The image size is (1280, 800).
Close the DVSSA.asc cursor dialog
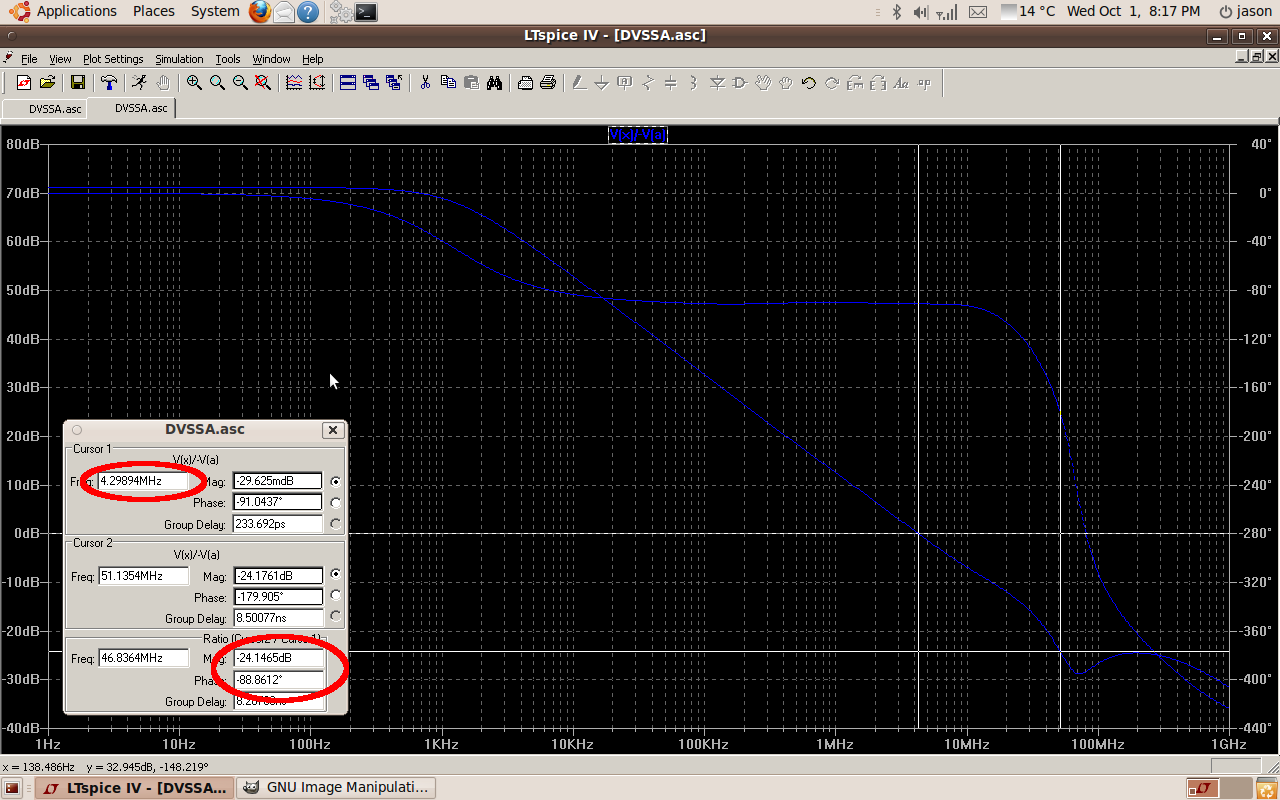333,430
